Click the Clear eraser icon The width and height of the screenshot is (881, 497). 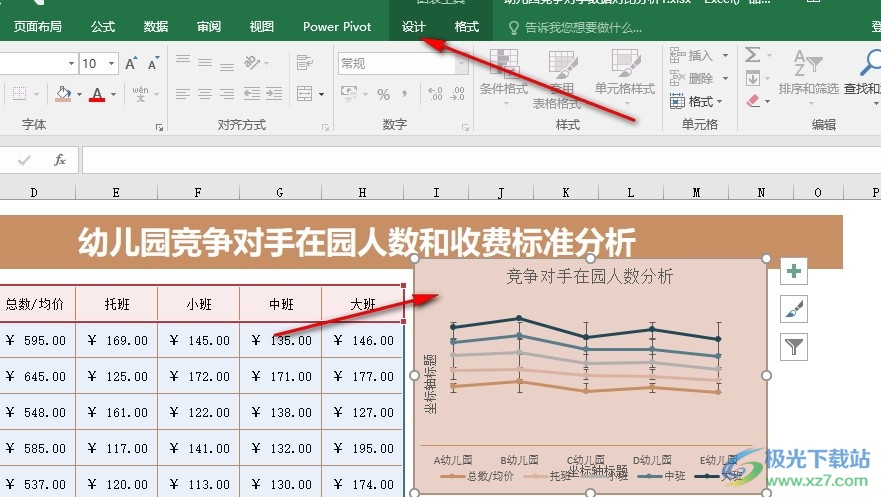pyautogui.click(x=753, y=101)
